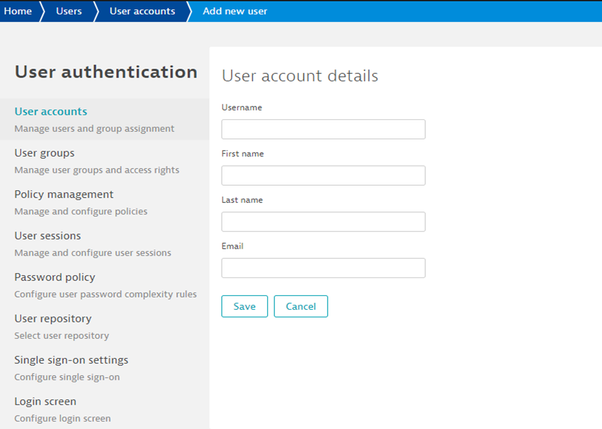Click the Email field label

[x=232, y=245]
